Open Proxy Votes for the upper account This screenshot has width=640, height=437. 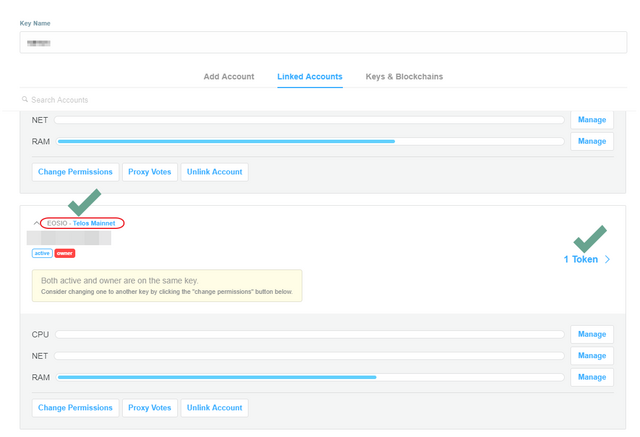(149, 172)
